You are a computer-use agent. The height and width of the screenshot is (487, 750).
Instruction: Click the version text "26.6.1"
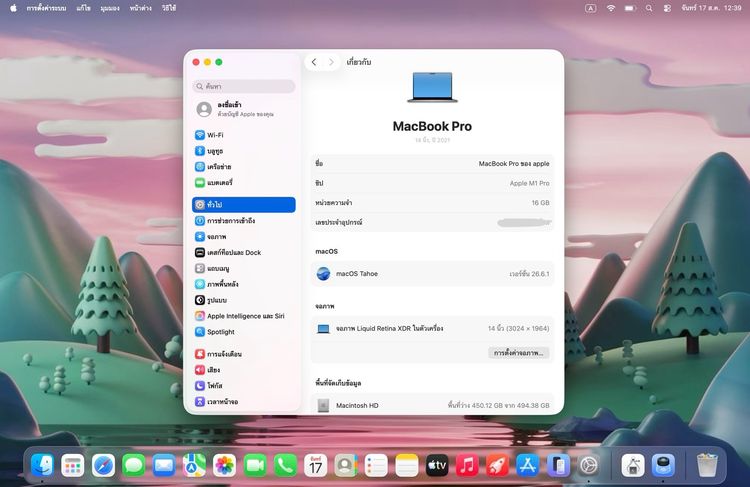click(x=540, y=274)
